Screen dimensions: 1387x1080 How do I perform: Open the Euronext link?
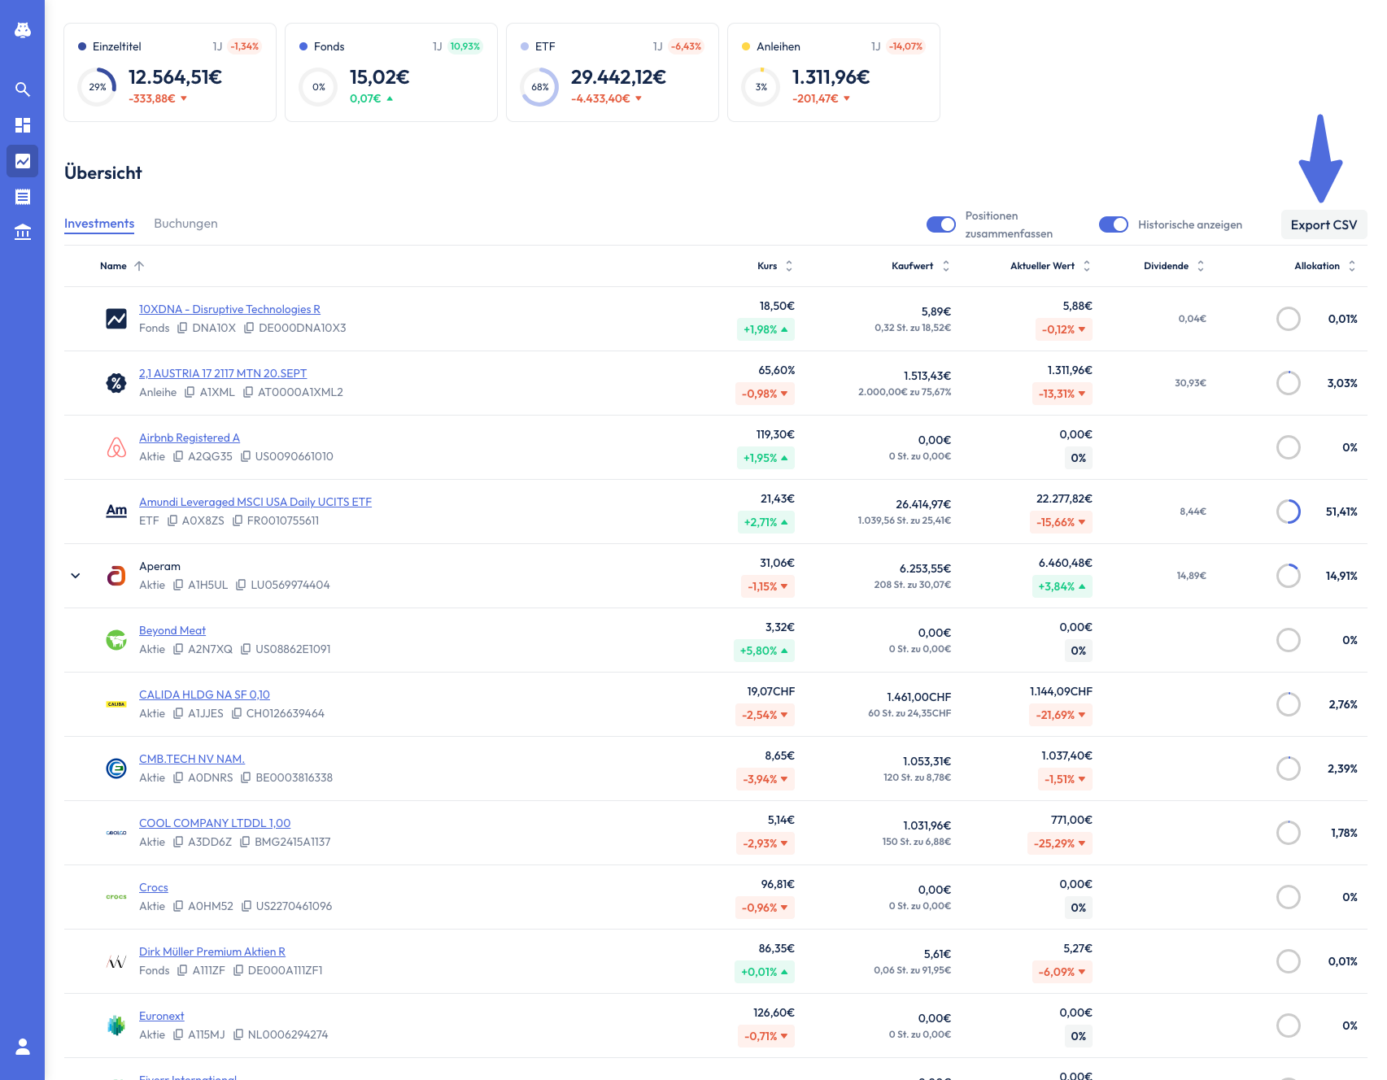coord(161,1016)
